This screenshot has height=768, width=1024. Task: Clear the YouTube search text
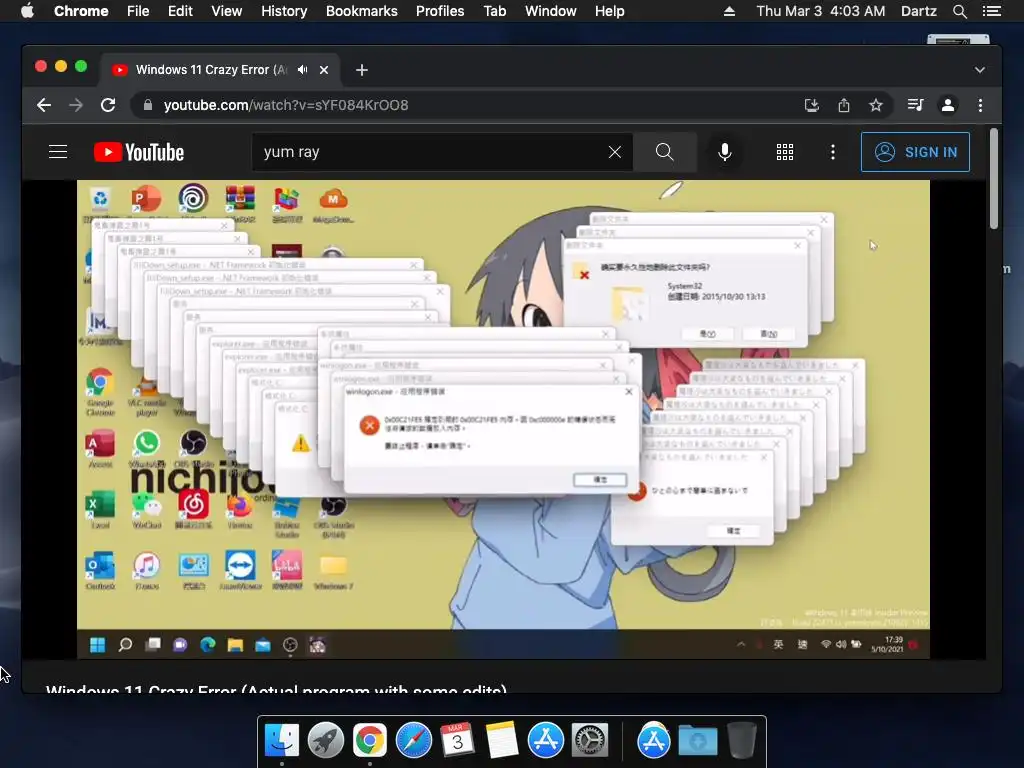[615, 152]
